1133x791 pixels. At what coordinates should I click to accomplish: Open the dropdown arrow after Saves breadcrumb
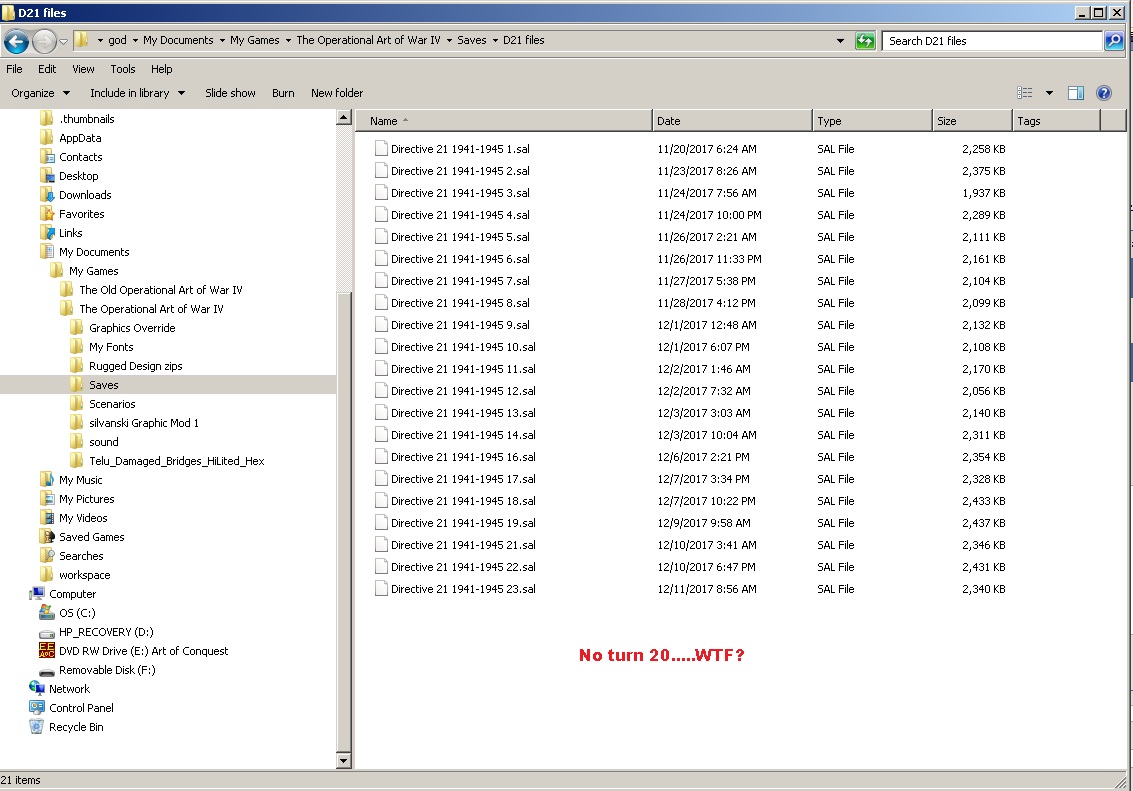click(x=496, y=40)
